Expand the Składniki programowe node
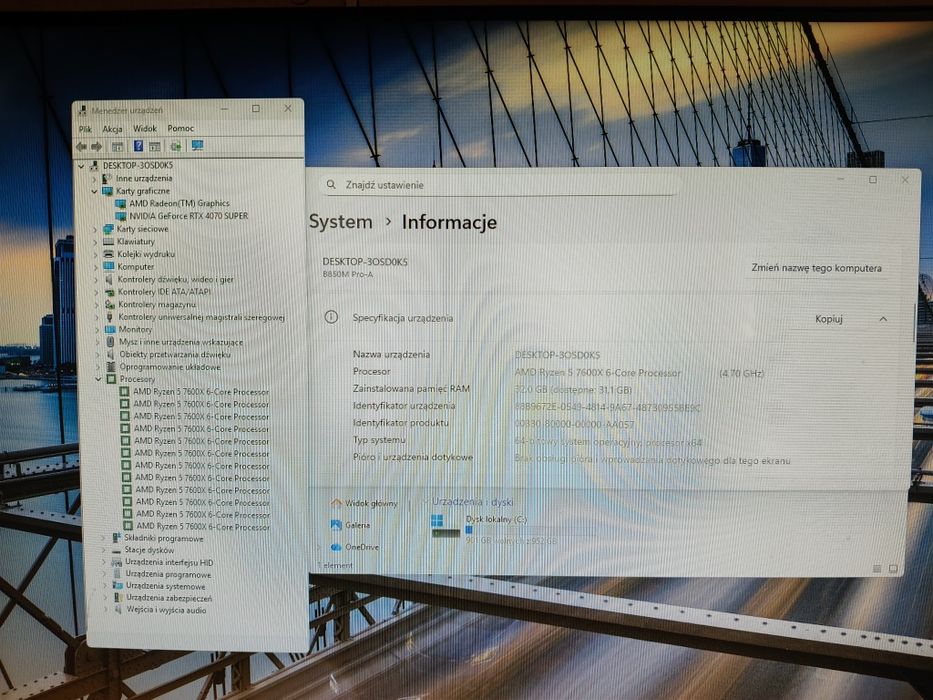This screenshot has width=933, height=700. (103, 539)
